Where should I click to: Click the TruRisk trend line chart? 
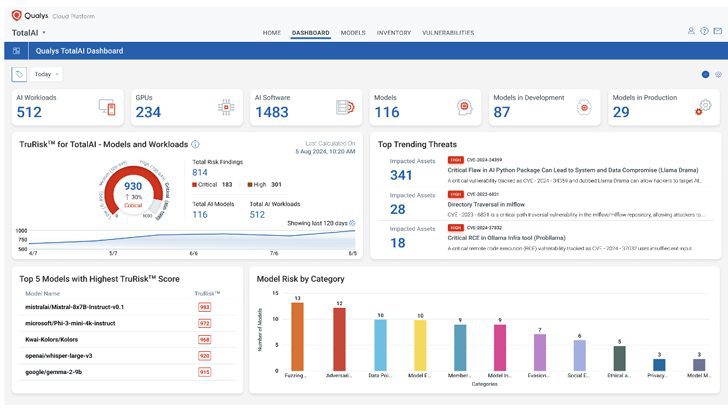192,239
